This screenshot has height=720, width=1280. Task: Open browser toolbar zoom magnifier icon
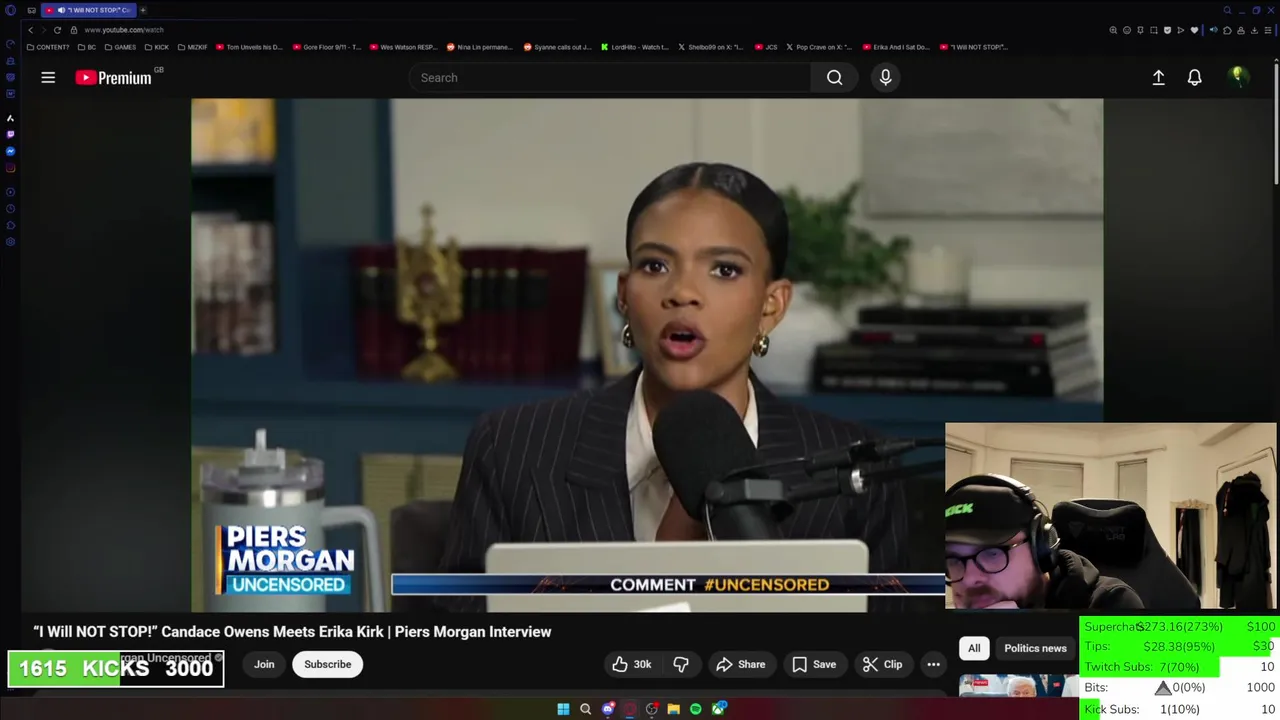1113,30
